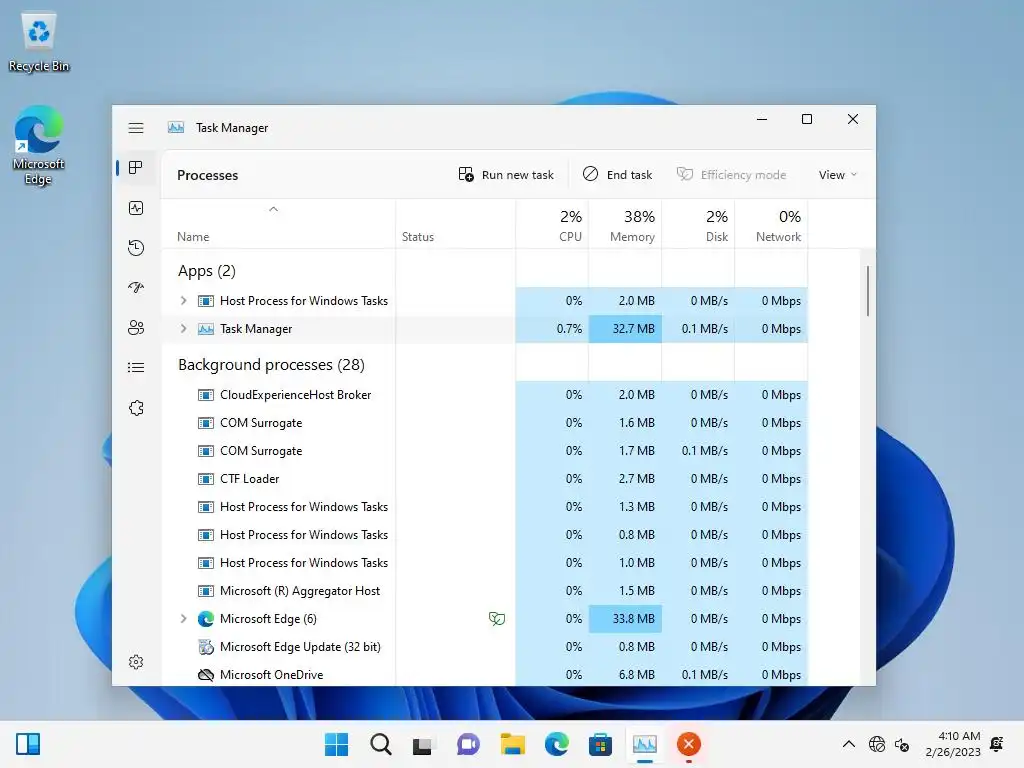Click the Background processes (28) group header

coord(271,365)
